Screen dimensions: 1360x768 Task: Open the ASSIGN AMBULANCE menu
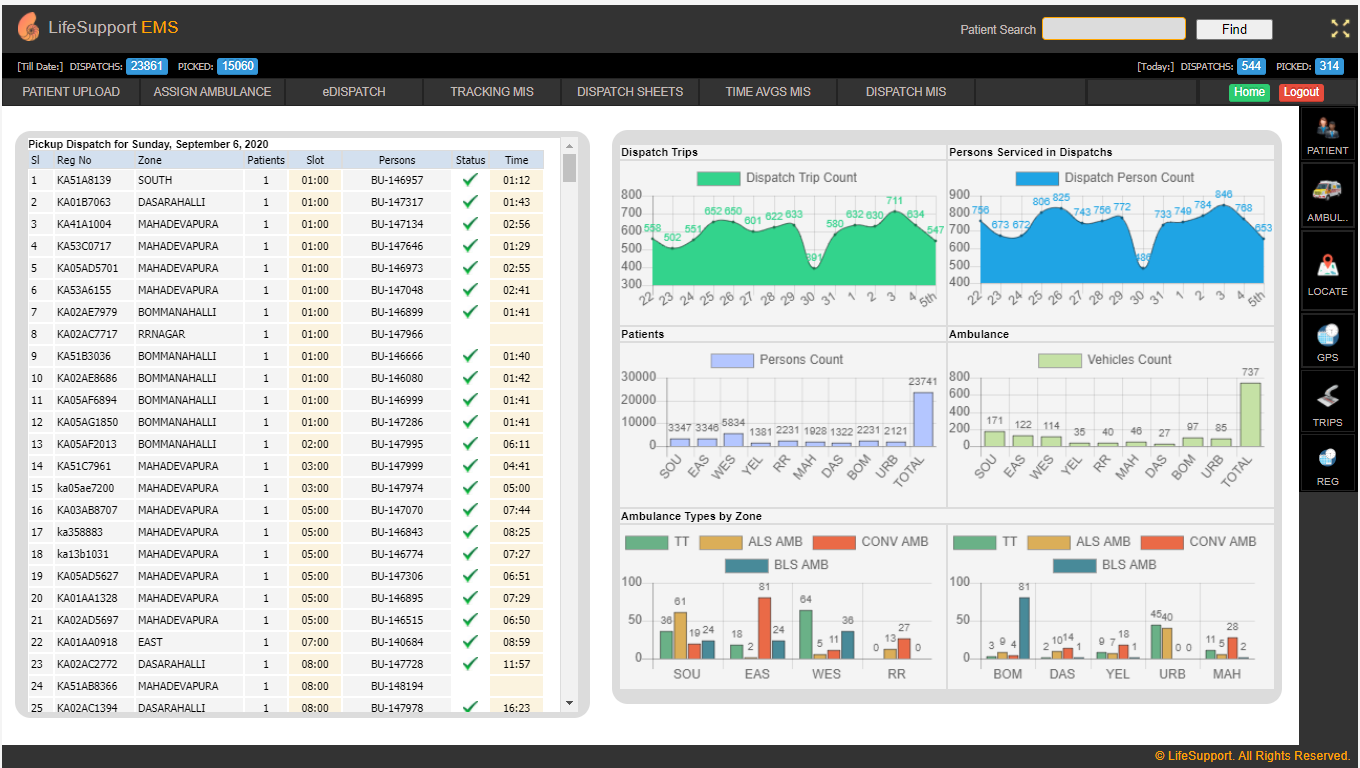(212, 91)
